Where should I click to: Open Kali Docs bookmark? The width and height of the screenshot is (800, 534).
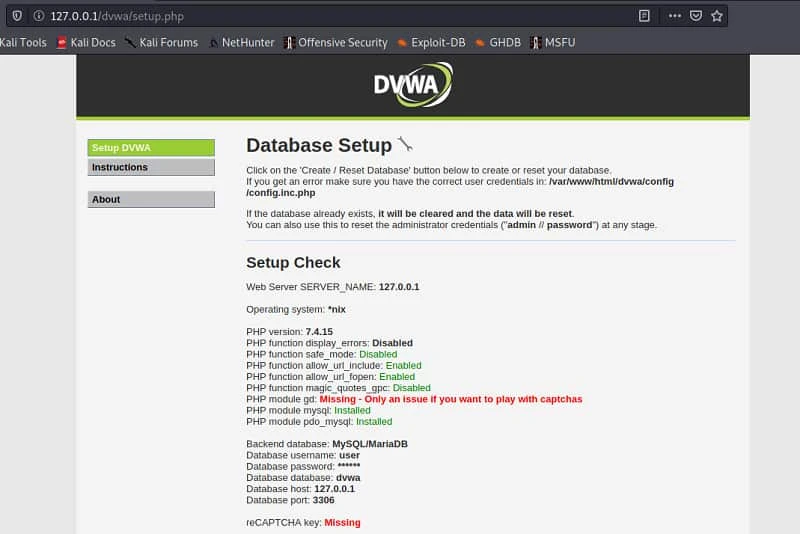86,43
